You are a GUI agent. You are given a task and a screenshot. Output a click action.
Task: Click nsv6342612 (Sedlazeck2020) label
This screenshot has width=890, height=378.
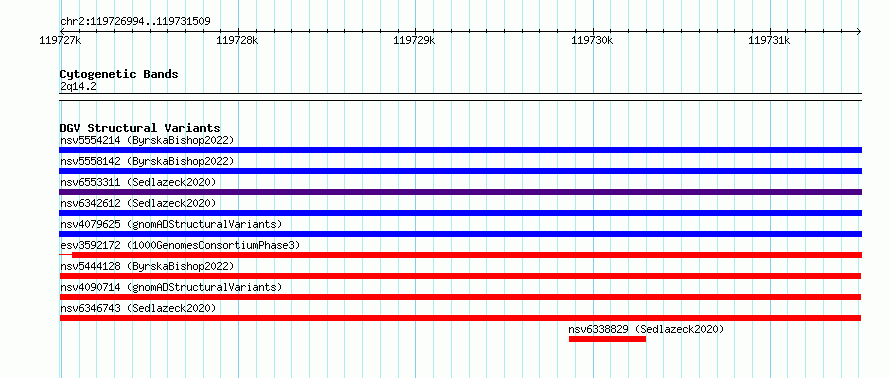[138, 203]
